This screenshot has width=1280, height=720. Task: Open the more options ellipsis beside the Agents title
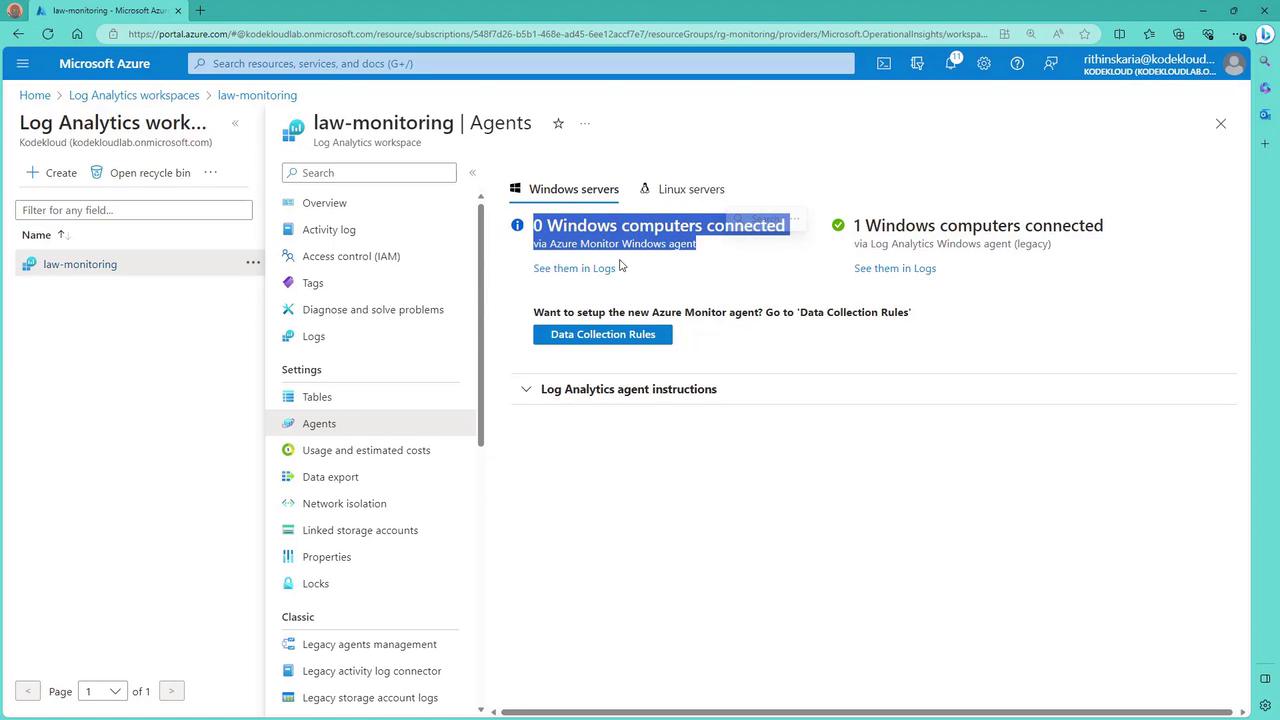tap(585, 124)
